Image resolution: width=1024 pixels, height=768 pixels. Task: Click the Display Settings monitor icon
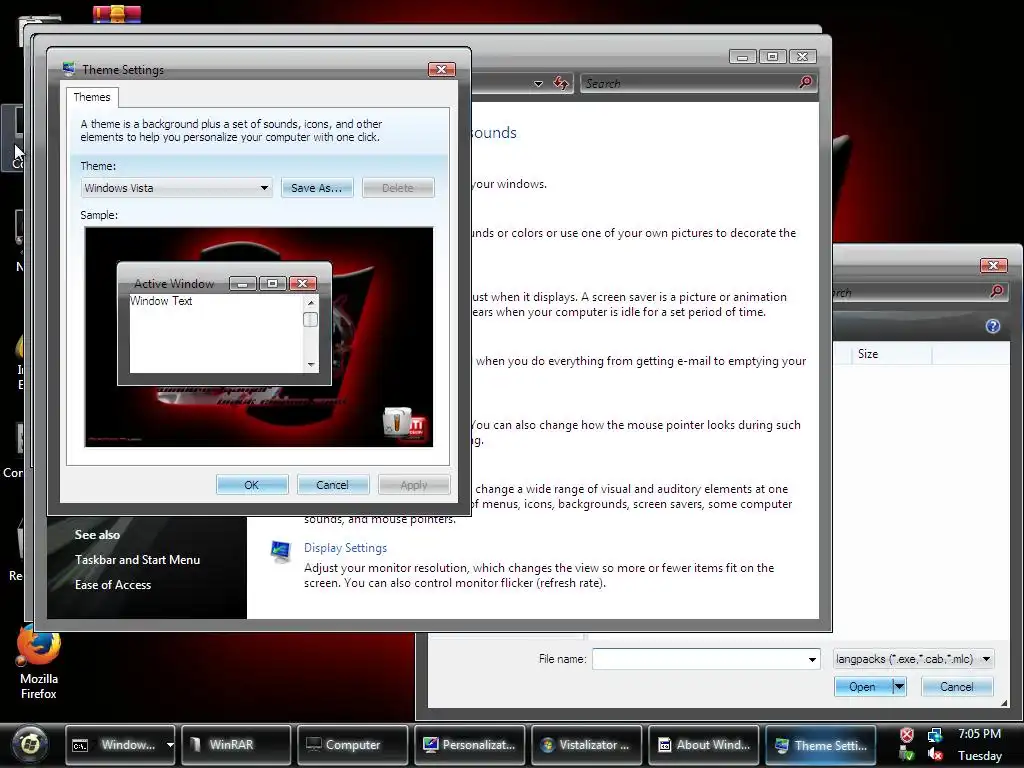coord(281,552)
